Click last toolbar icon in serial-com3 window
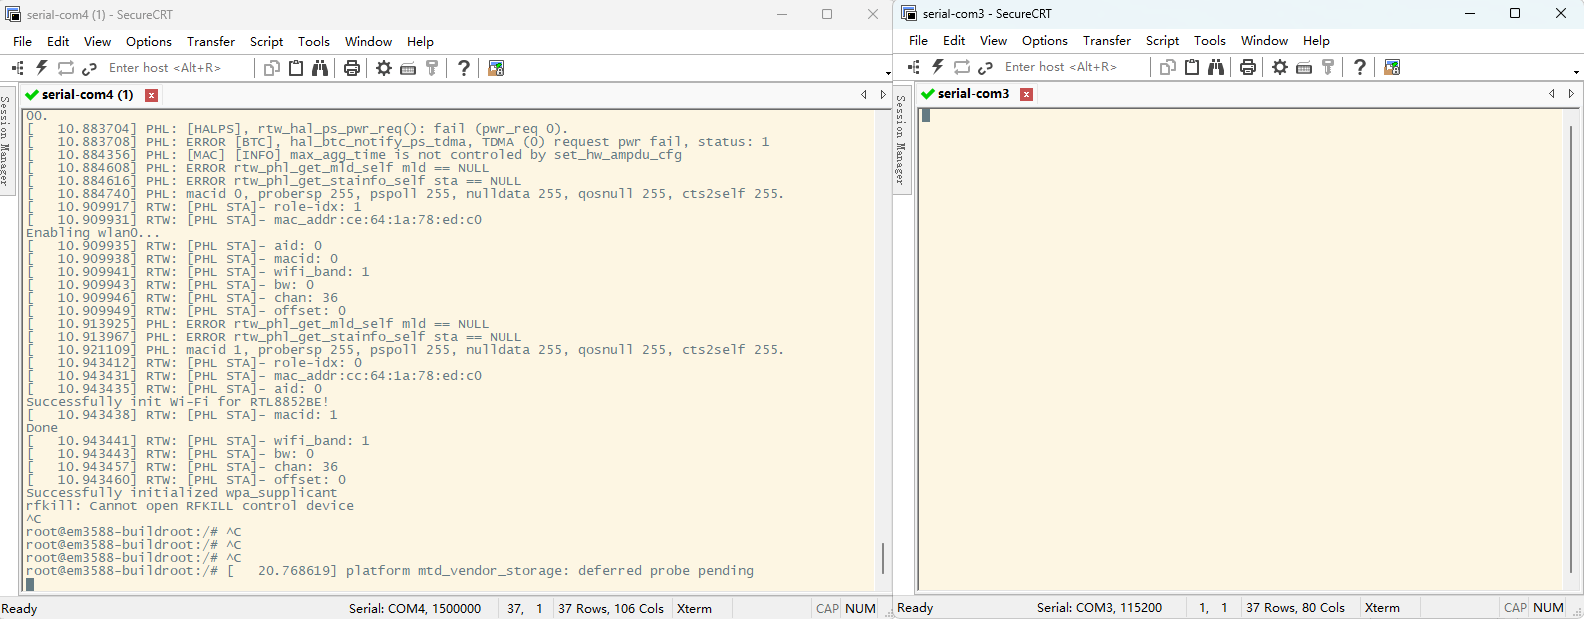 [x=1392, y=67]
